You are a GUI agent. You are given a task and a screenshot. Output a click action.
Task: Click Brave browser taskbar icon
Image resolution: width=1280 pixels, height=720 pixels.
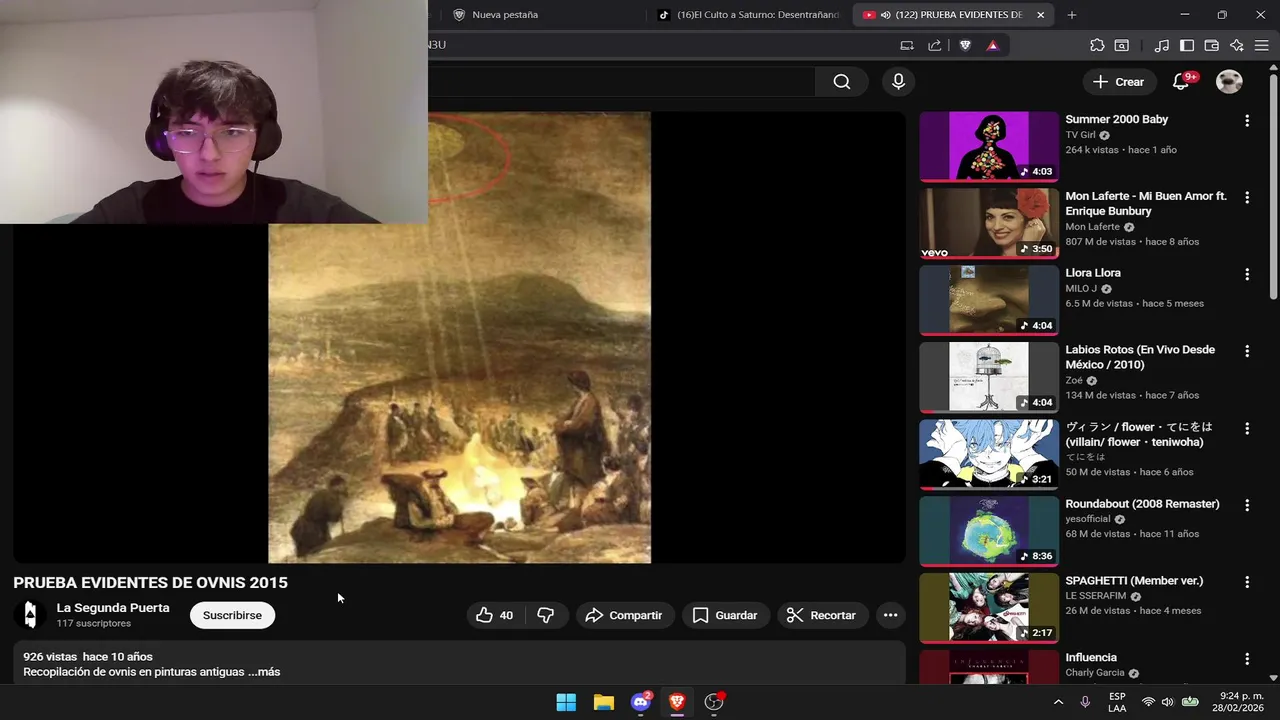677,702
